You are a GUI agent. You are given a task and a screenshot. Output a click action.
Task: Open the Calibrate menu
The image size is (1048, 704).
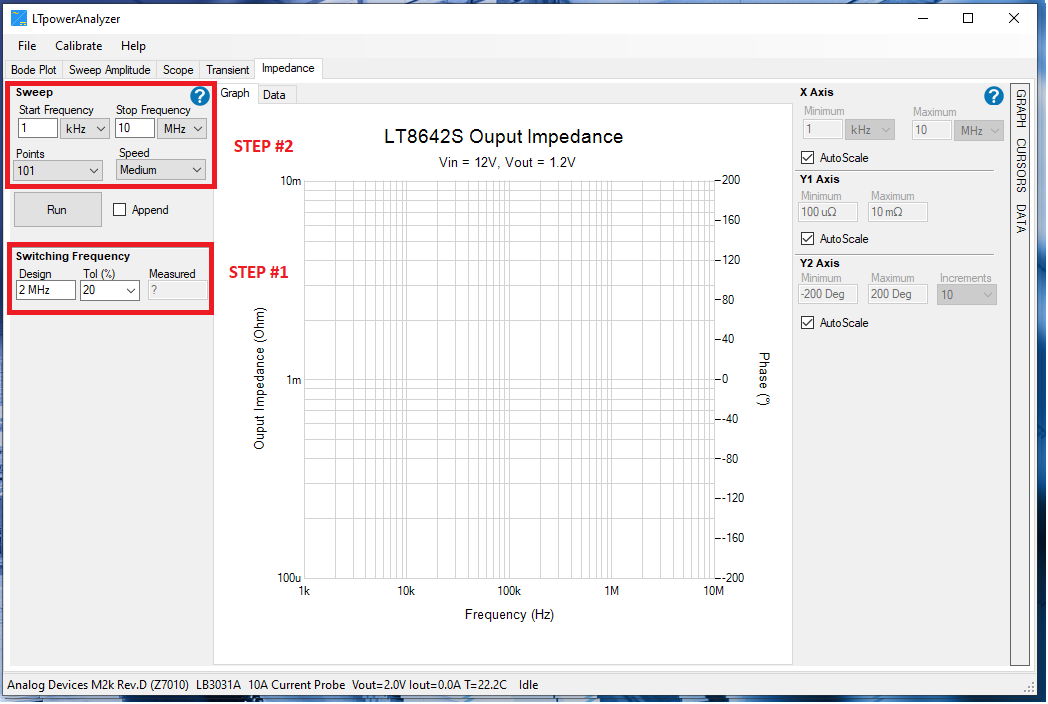pyautogui.click(x=79, y=46)
